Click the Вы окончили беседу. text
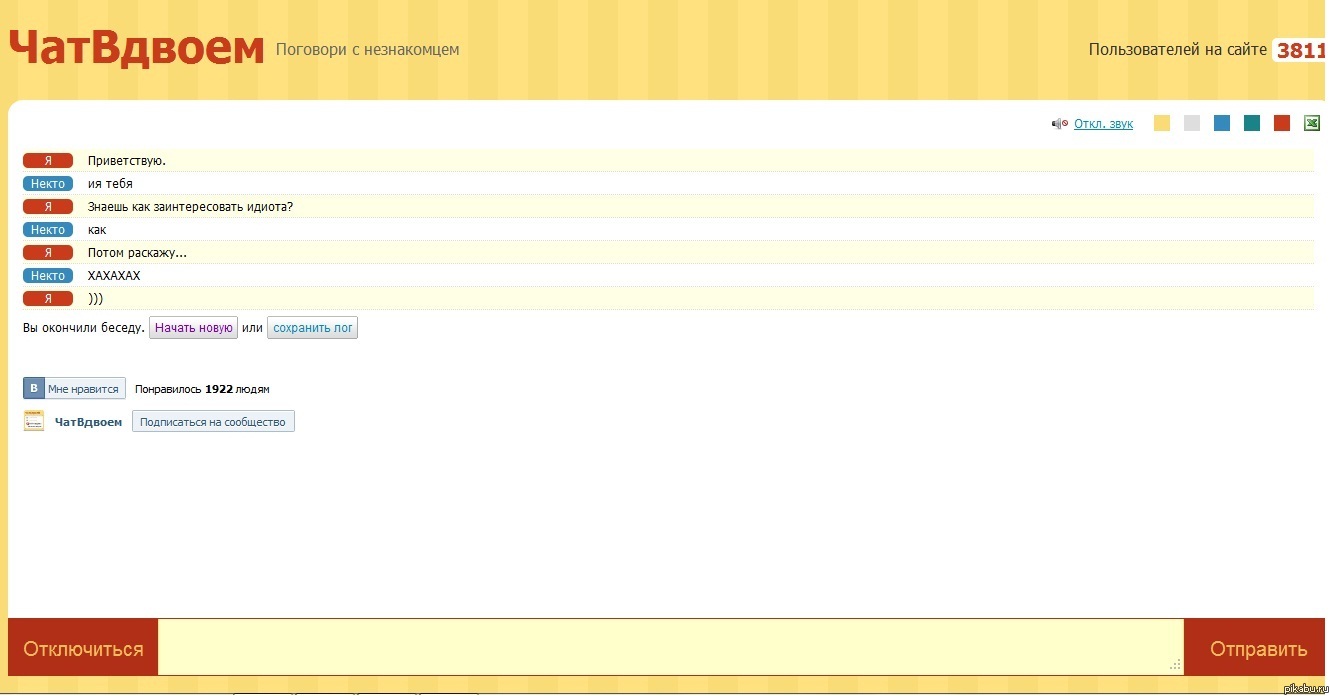This screenshot has width=1330, height=696. coord(84,328)
